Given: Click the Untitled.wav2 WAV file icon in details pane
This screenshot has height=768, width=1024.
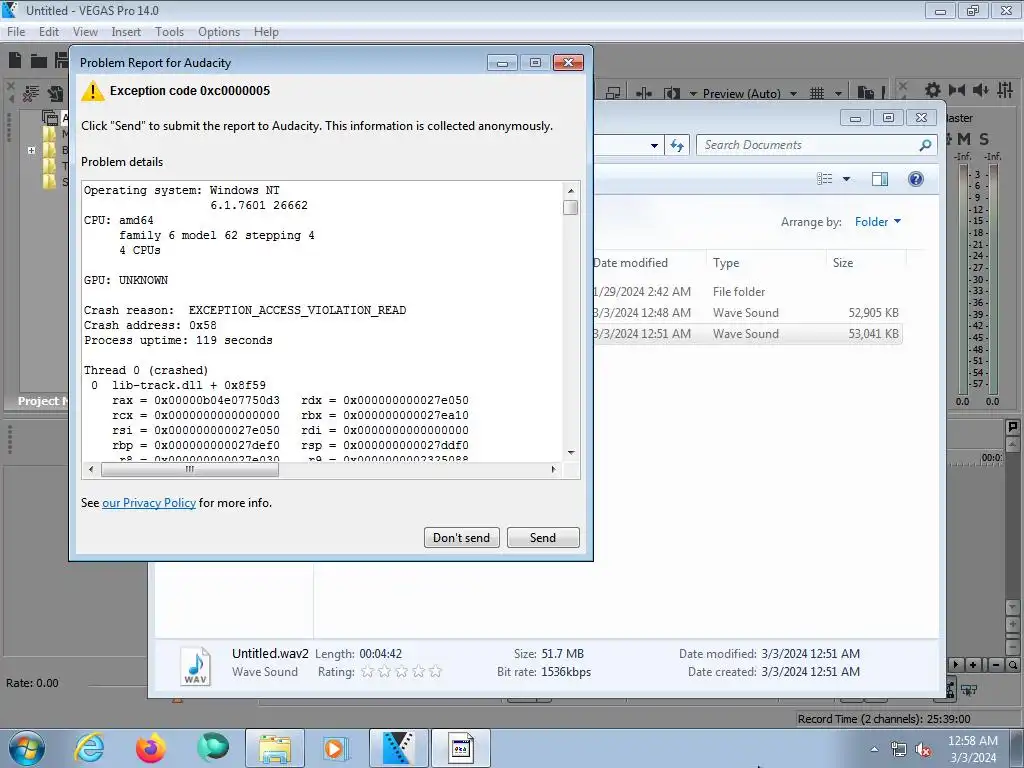Looking at the screenshot, I should point(195,665).
